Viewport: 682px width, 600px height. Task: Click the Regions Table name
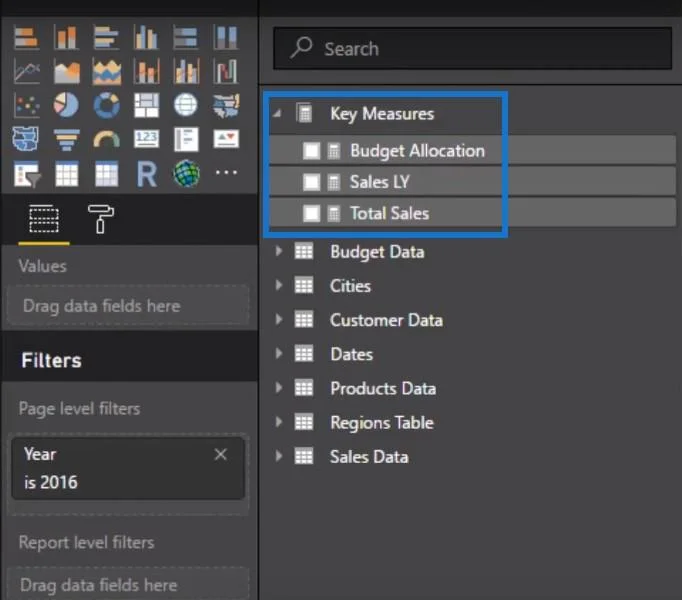382,423
